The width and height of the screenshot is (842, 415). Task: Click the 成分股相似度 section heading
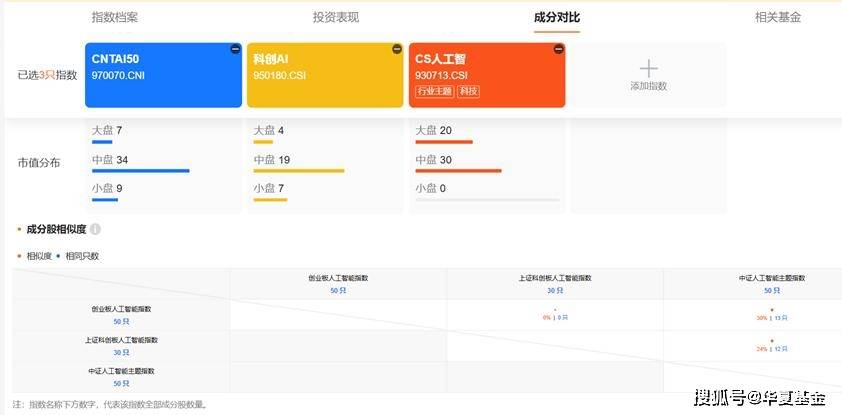56,229
